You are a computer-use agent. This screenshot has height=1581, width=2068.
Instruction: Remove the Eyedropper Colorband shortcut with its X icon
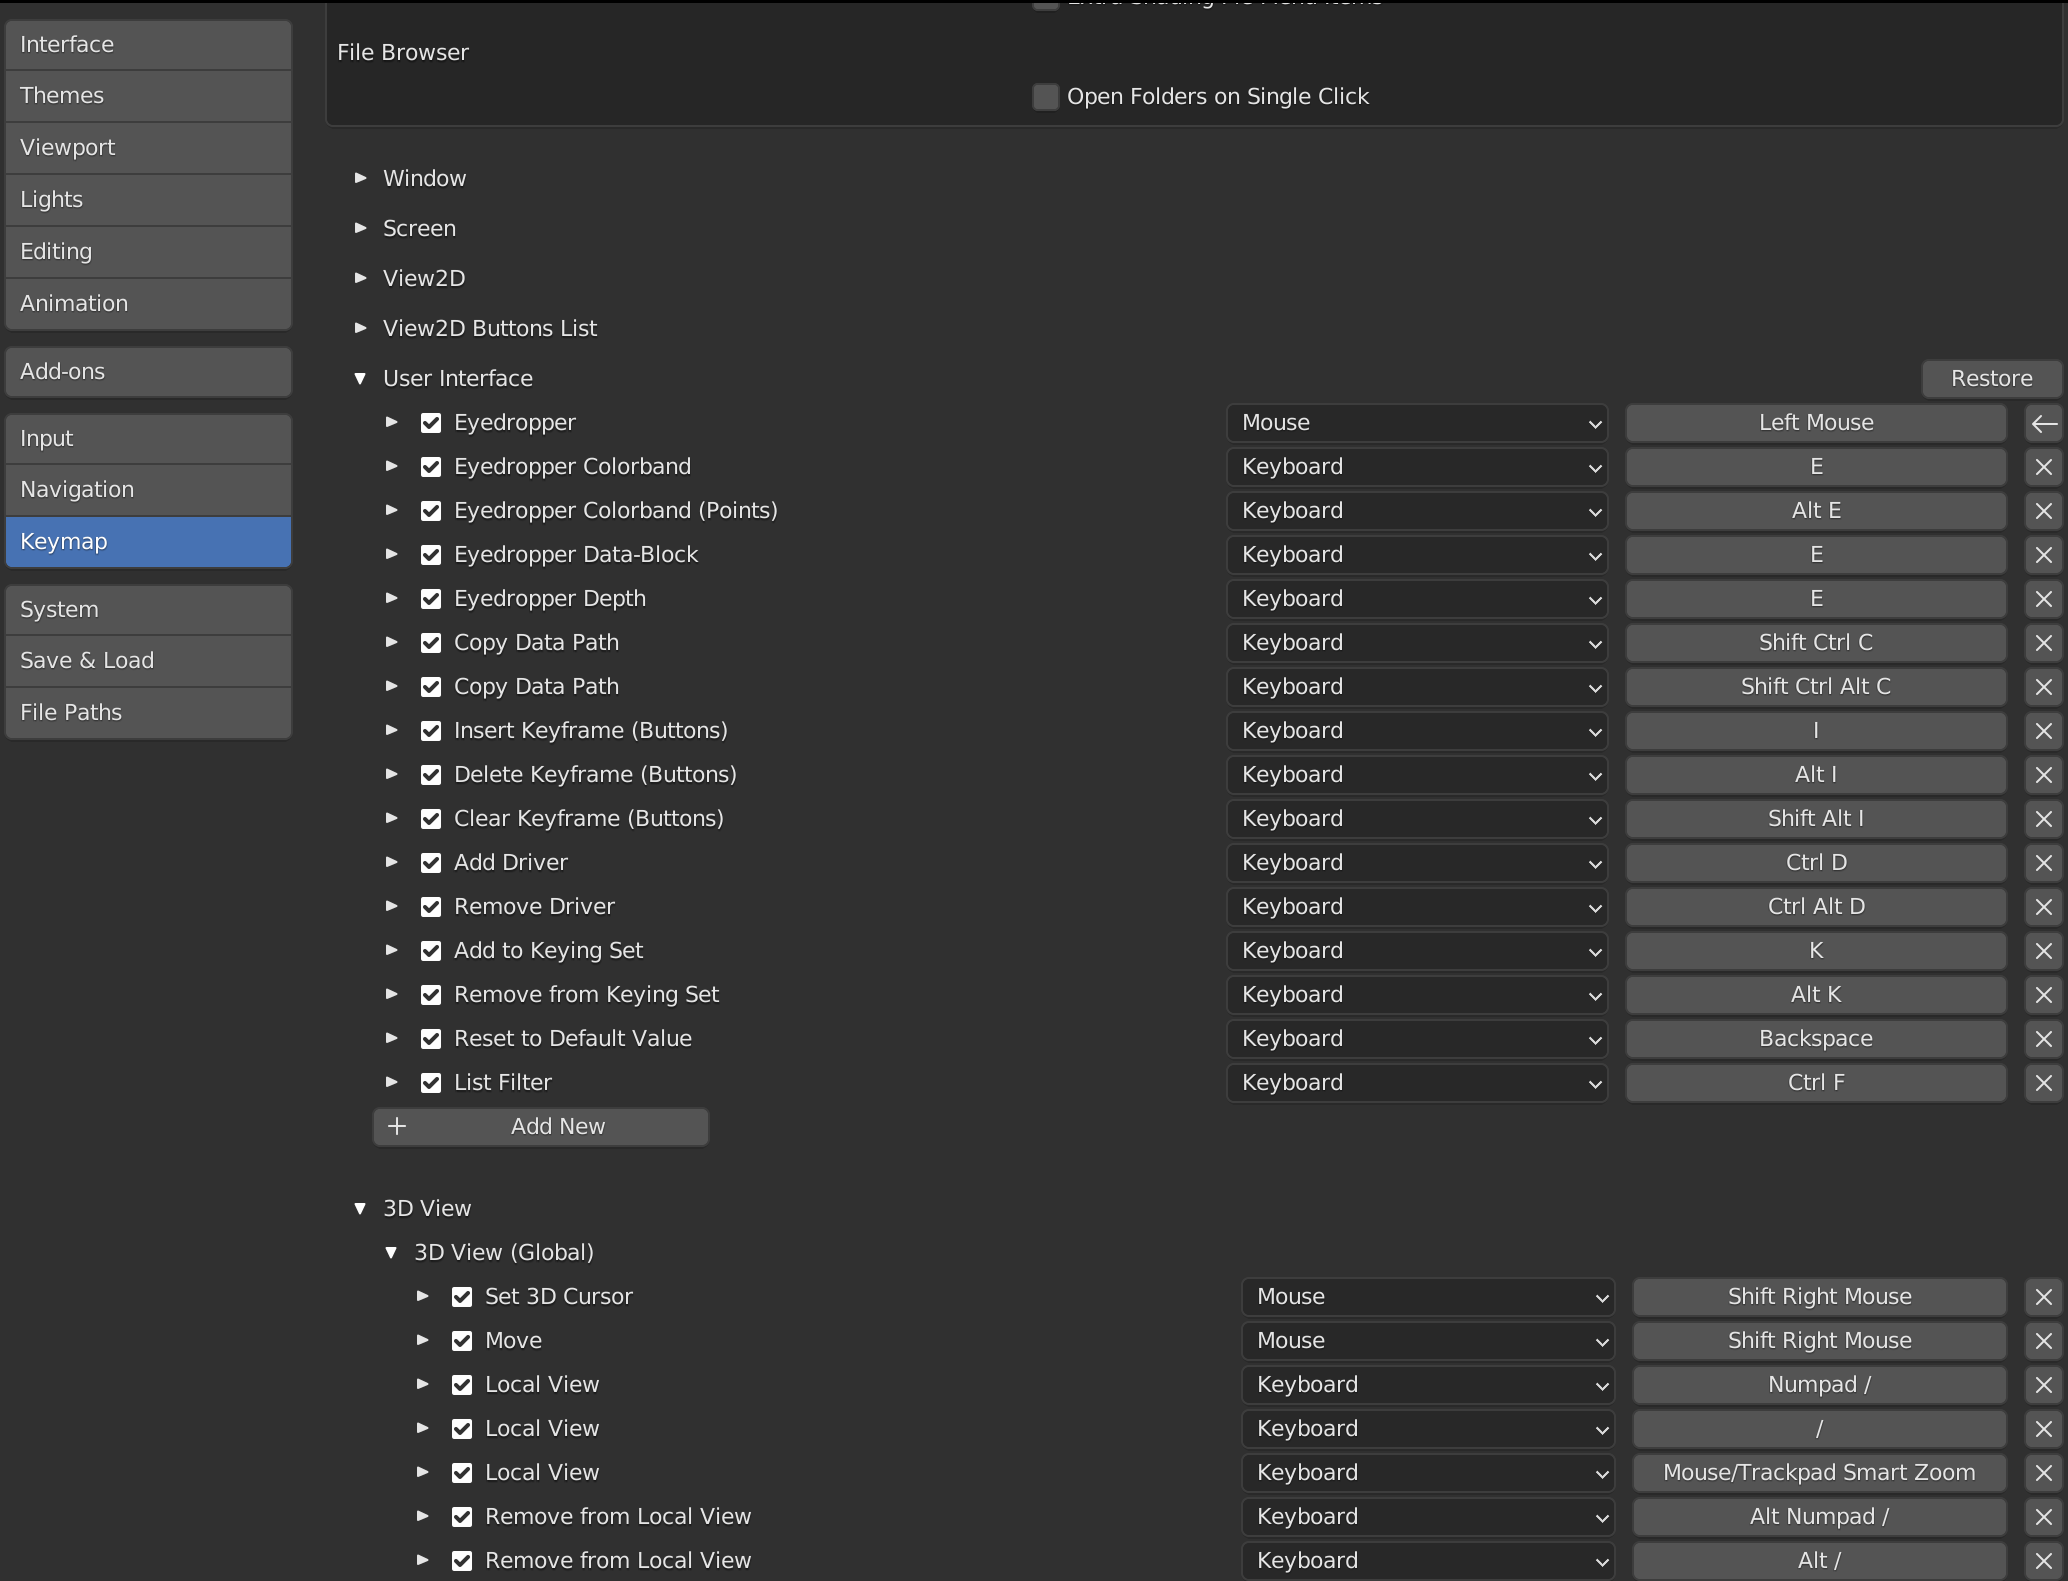[2045, 467]
